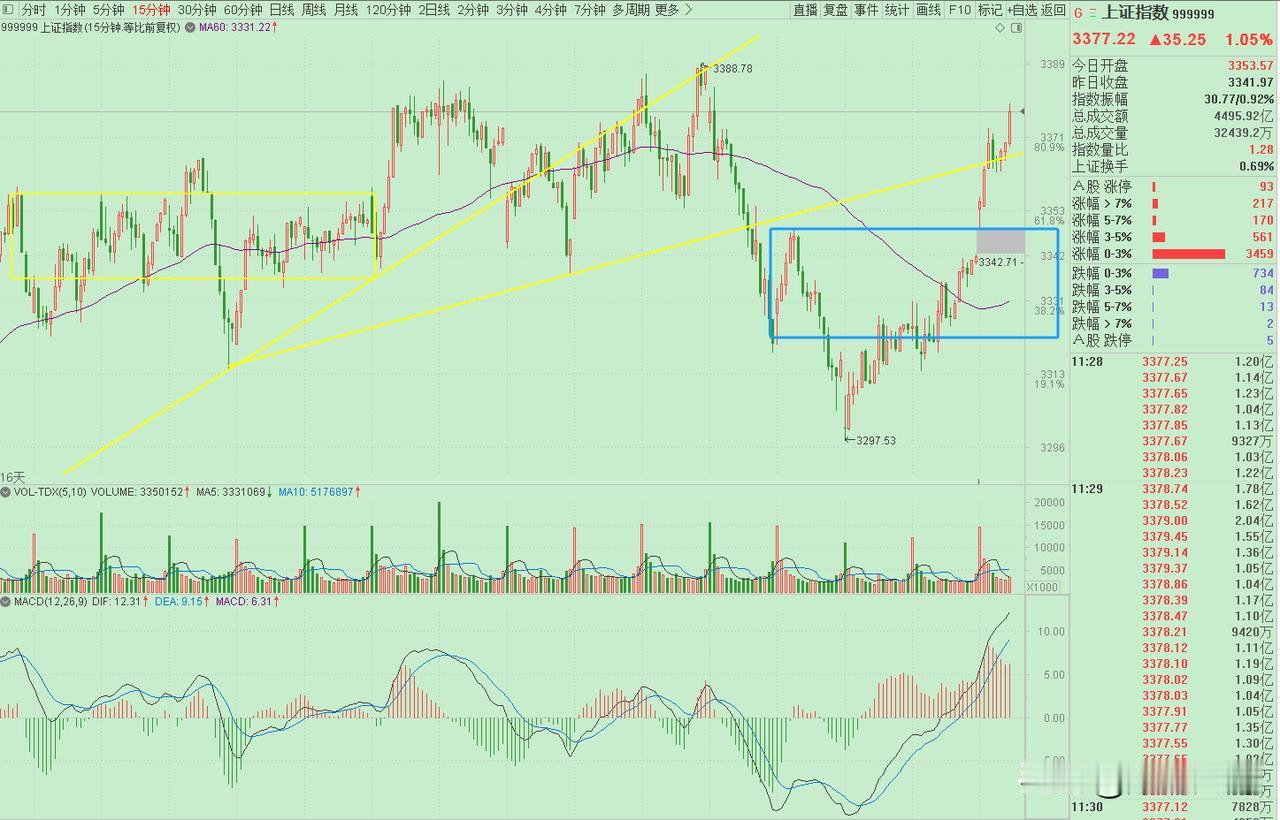Click the A股 涨停 count row
The image size is (1280, 820).
(1173, 187)
